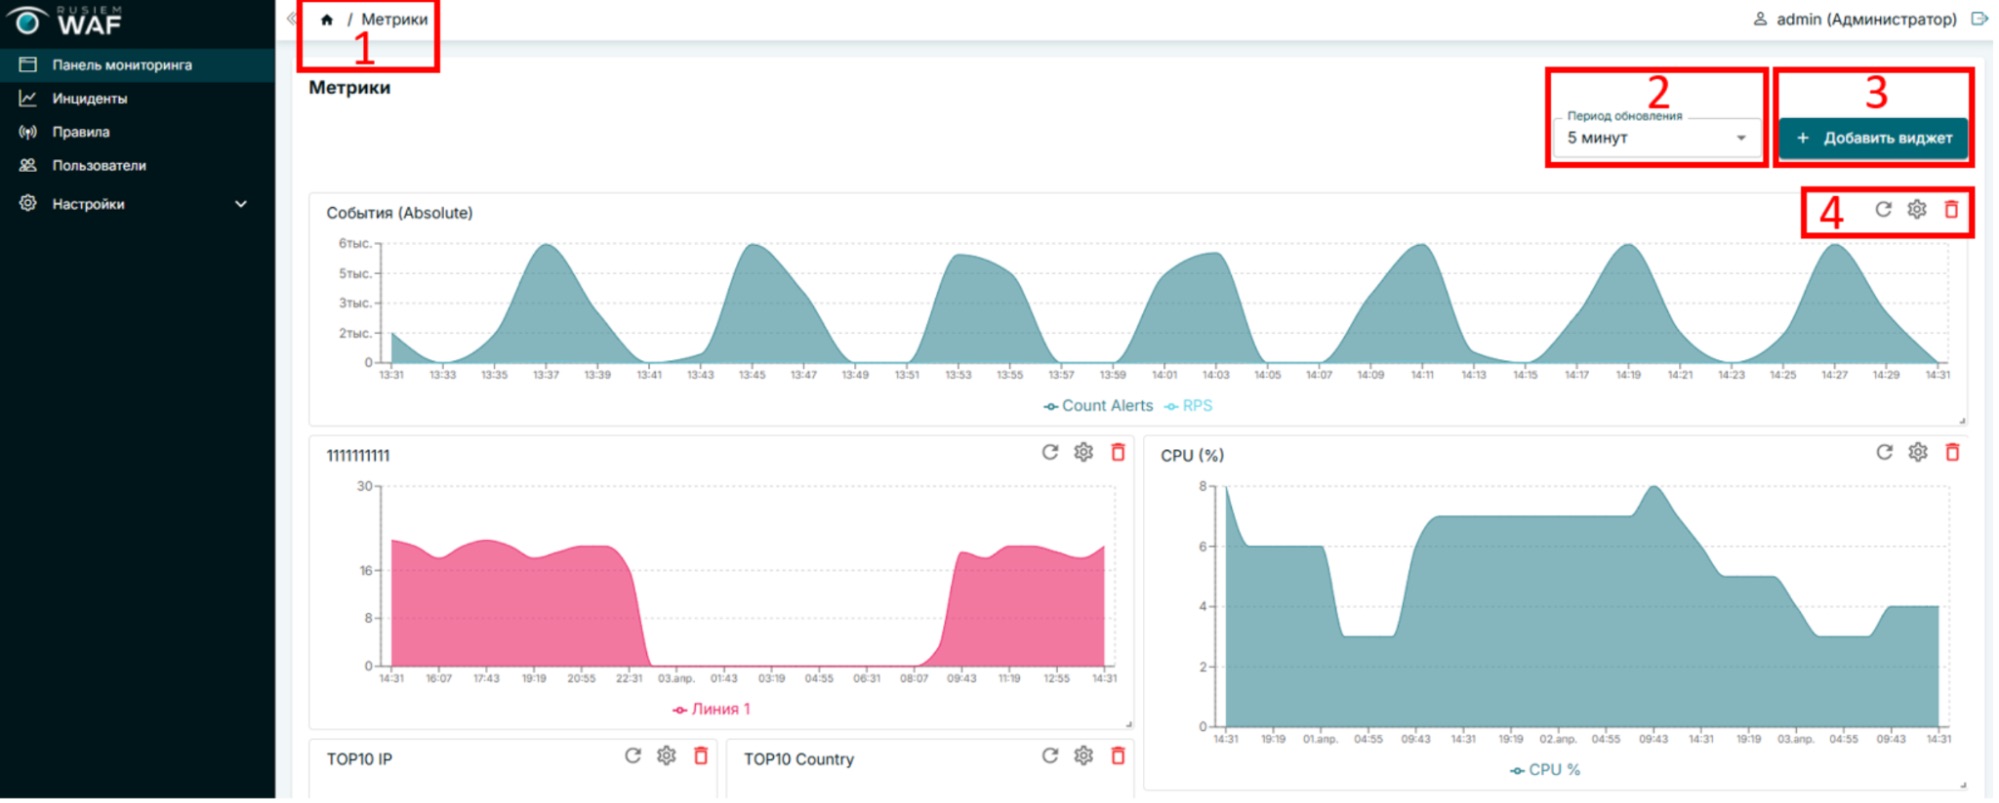
Task: Open settings of События (Absolute) widget
Action: (x=1917, y=209)
